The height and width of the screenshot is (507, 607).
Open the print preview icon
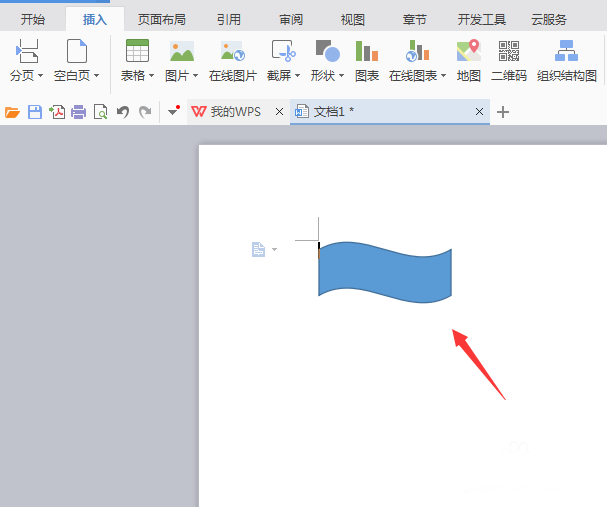[x=101, y=112]
